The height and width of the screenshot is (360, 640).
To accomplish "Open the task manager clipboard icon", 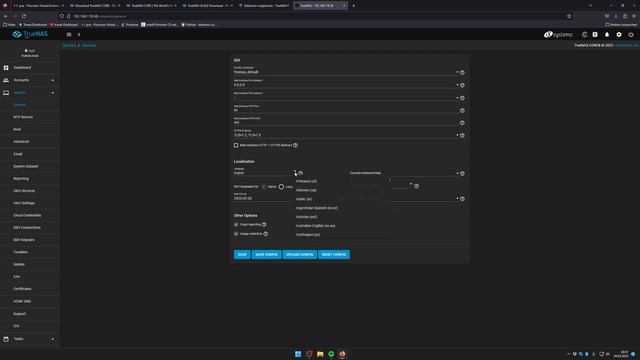I will [x=595, y=35].
